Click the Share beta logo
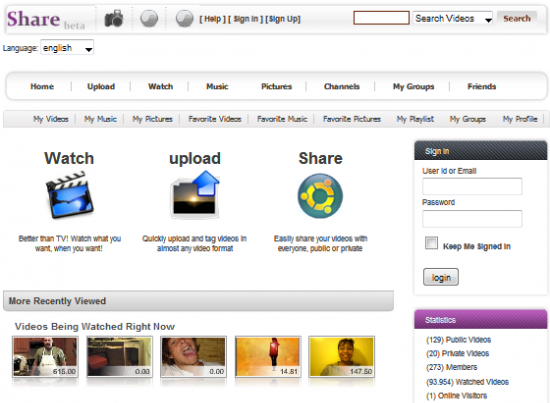 [46, 20]
